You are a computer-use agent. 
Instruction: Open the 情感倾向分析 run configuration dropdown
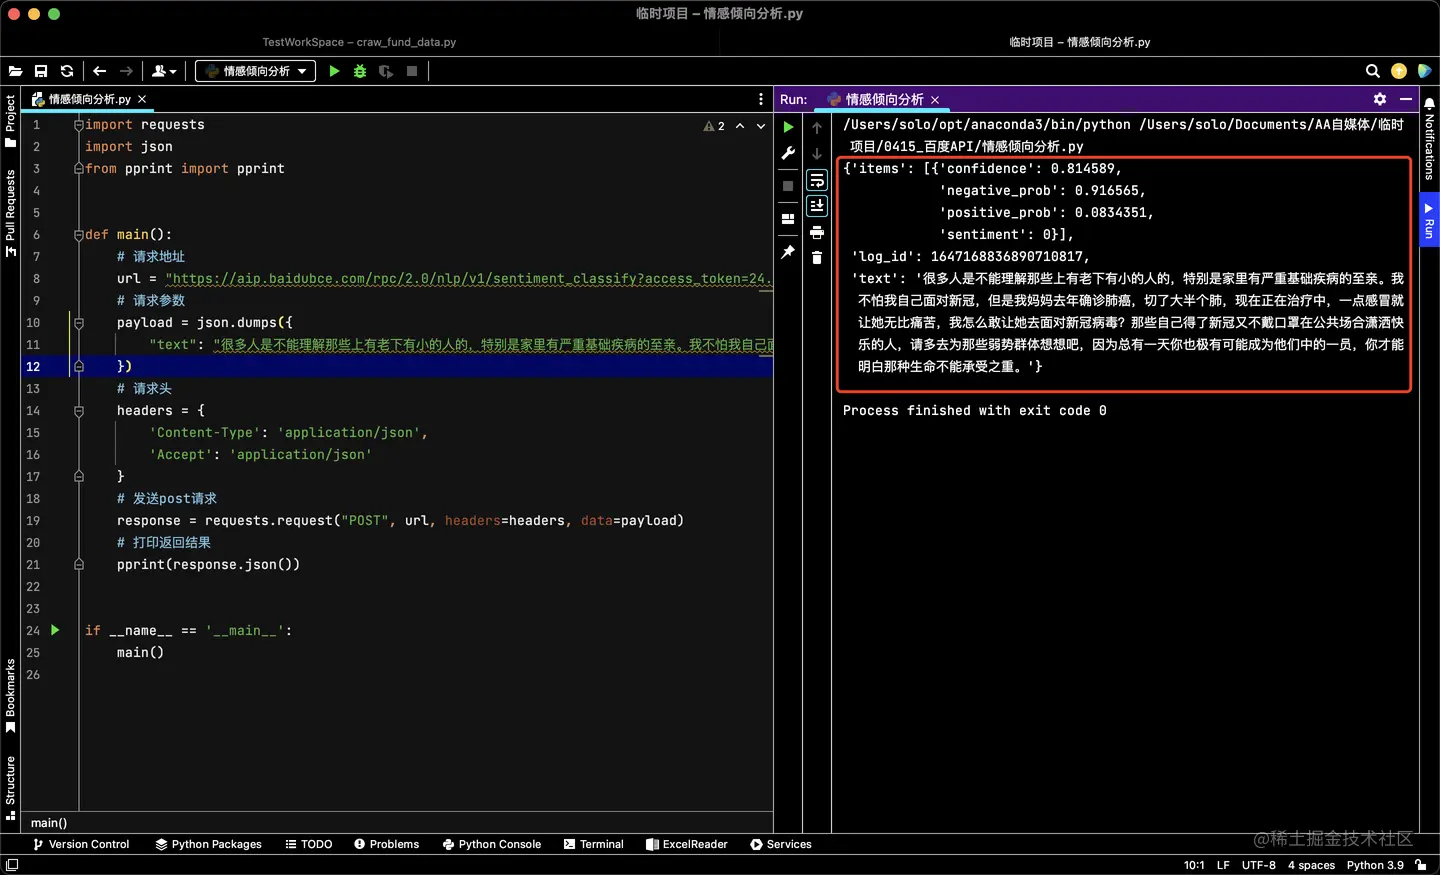(255, 71)
